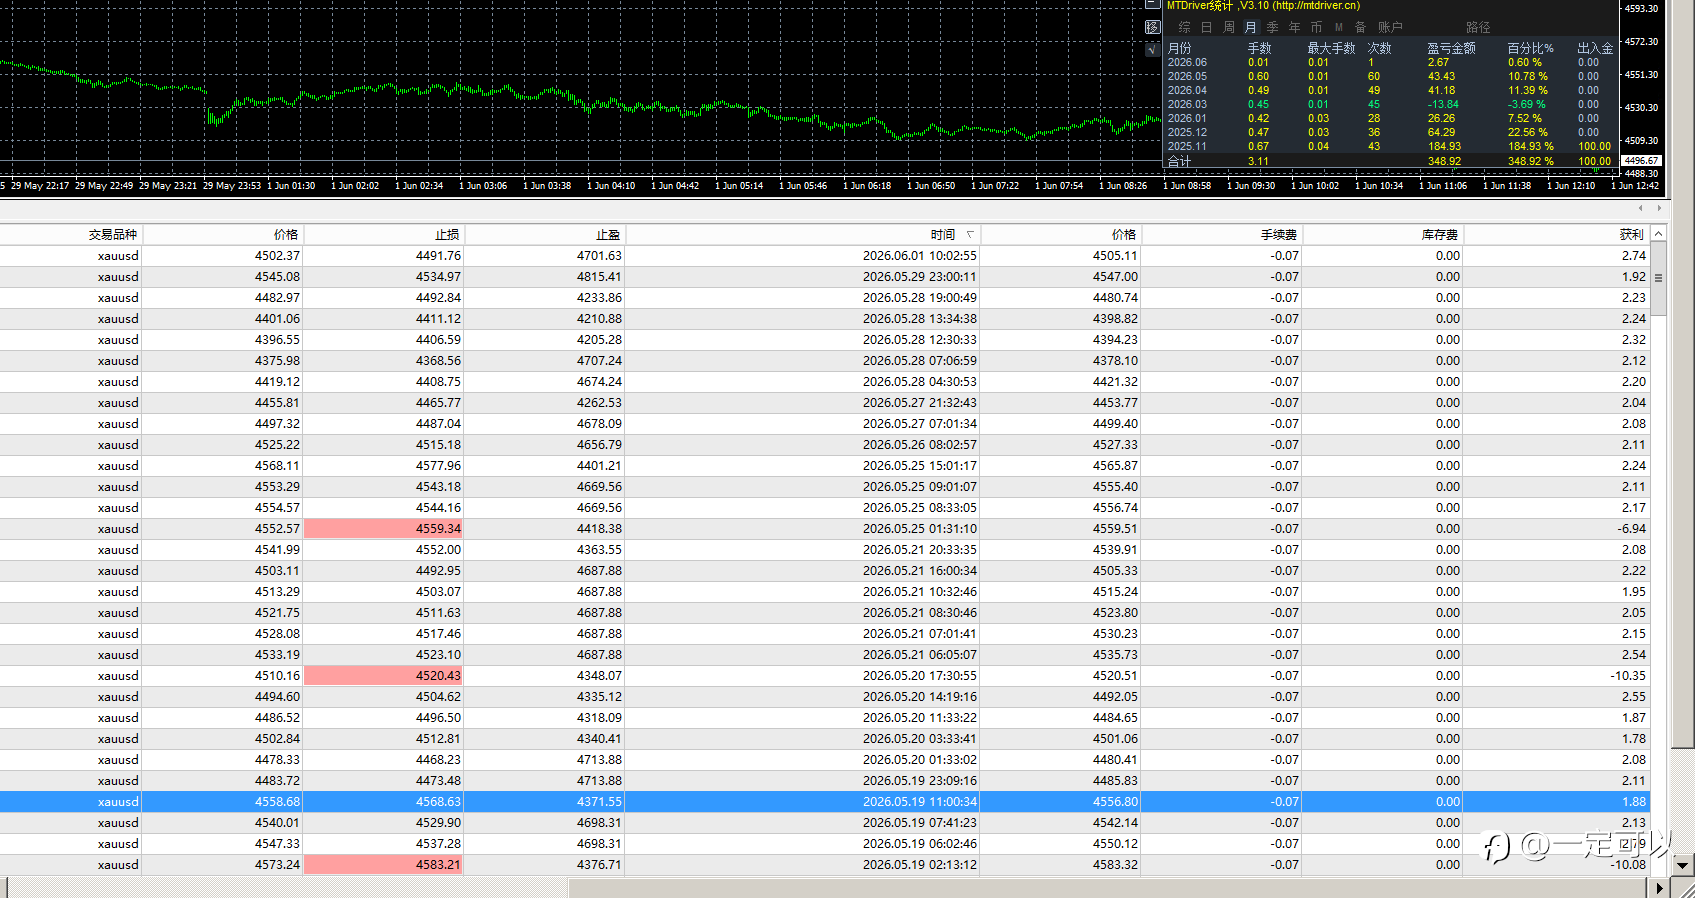Click the red stop-loss cell 4583.21

[384, 865]
